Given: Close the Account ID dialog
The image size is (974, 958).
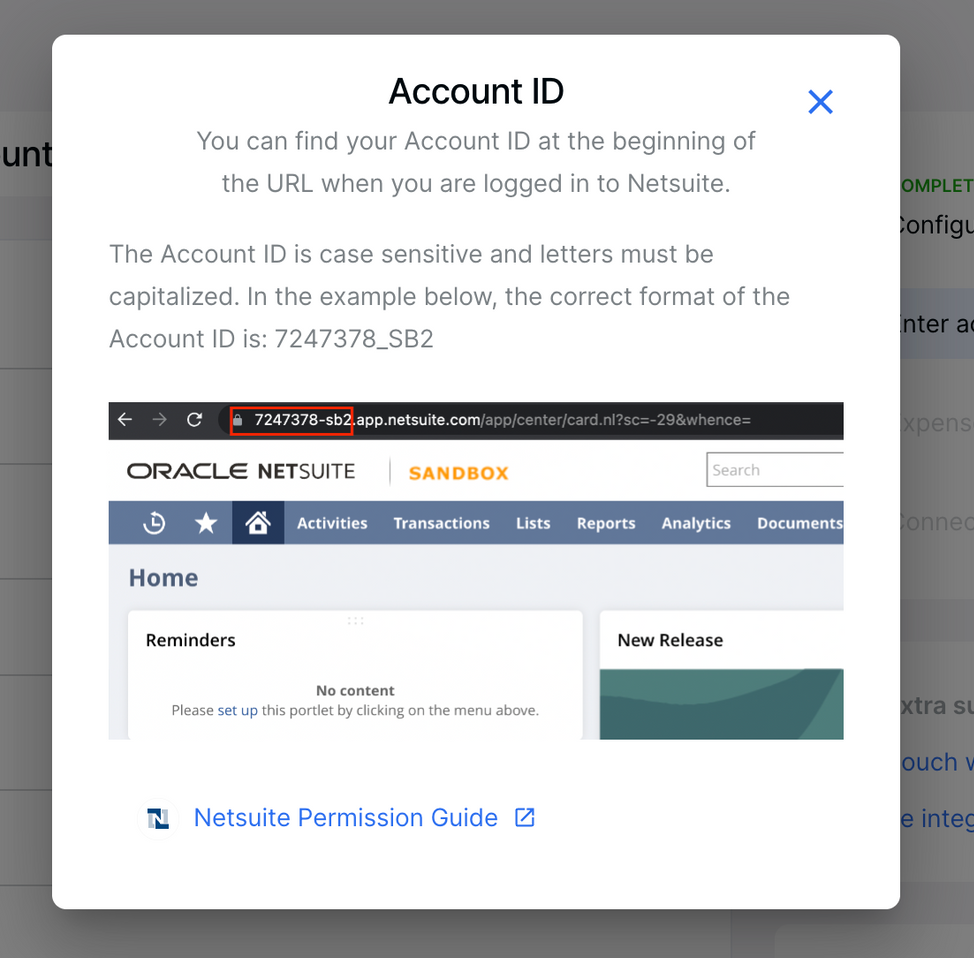Looking at the screenshot, I should point(820,101).
